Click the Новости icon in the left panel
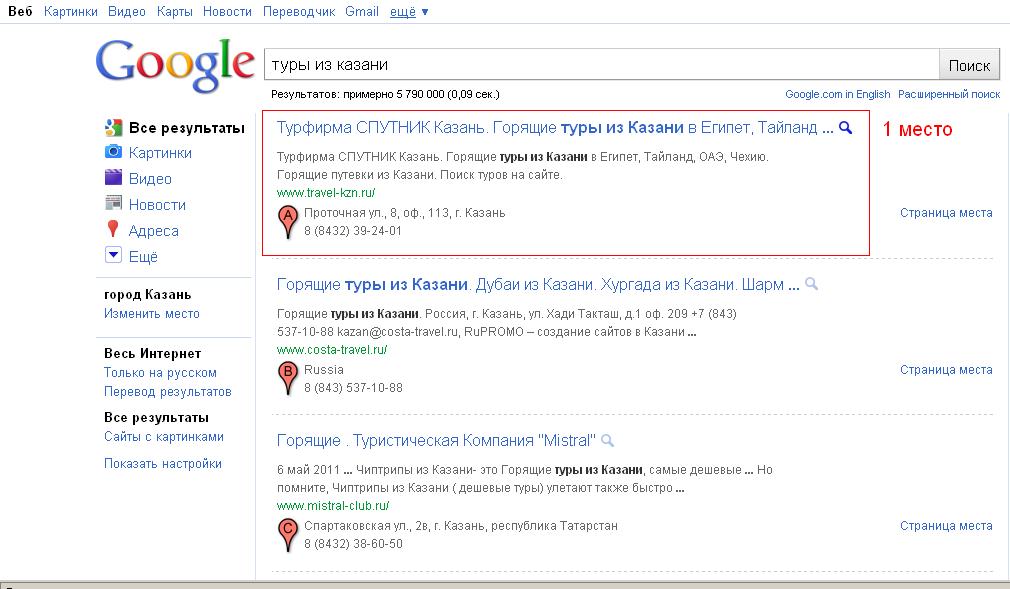1010x589 pixels. tap(112, 203)
